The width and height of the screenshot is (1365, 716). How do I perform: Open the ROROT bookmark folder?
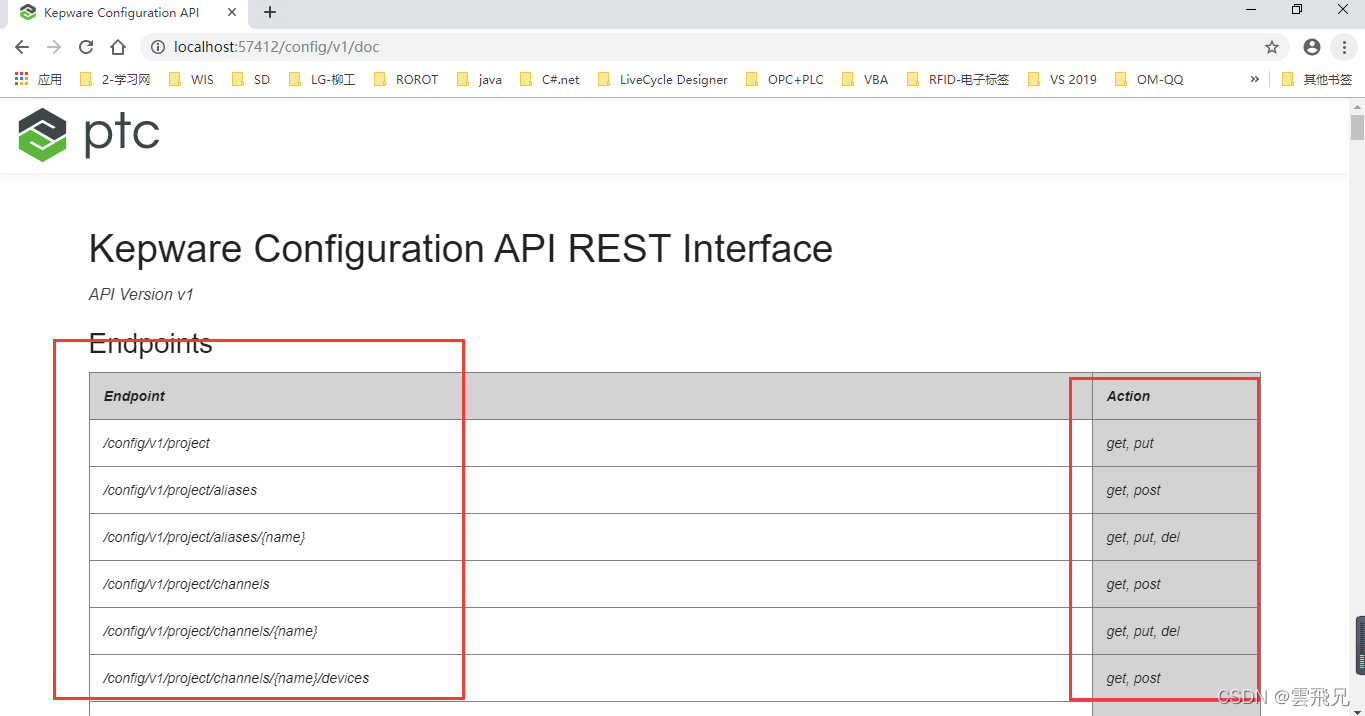pyautogui.click(x=406, y=79)
